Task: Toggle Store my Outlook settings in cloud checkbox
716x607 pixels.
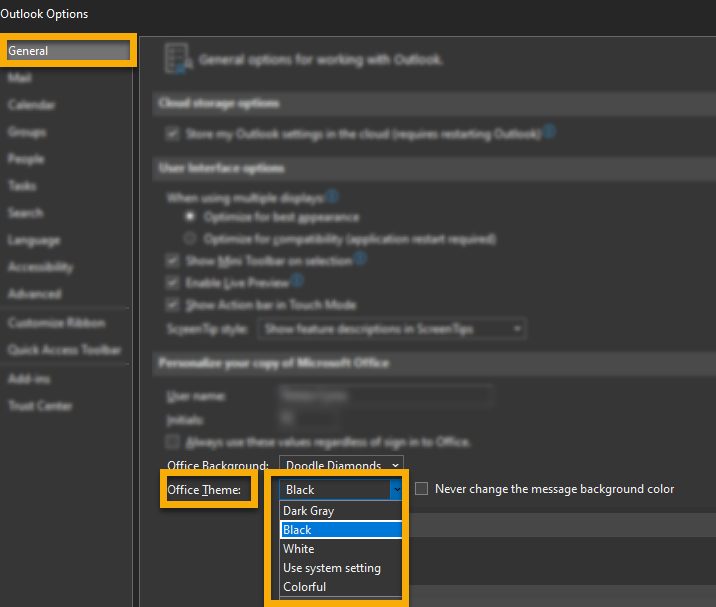Action: pos(173,134)
